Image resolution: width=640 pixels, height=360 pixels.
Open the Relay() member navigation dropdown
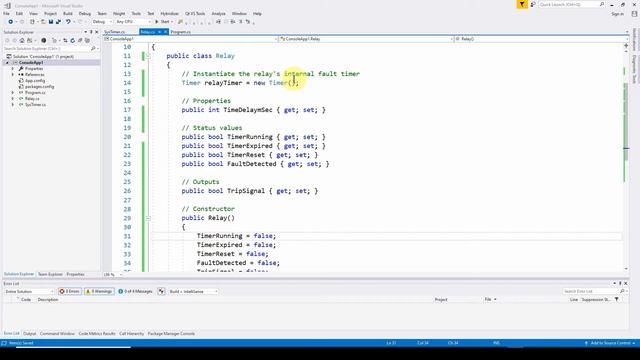(x=540, y=39)
